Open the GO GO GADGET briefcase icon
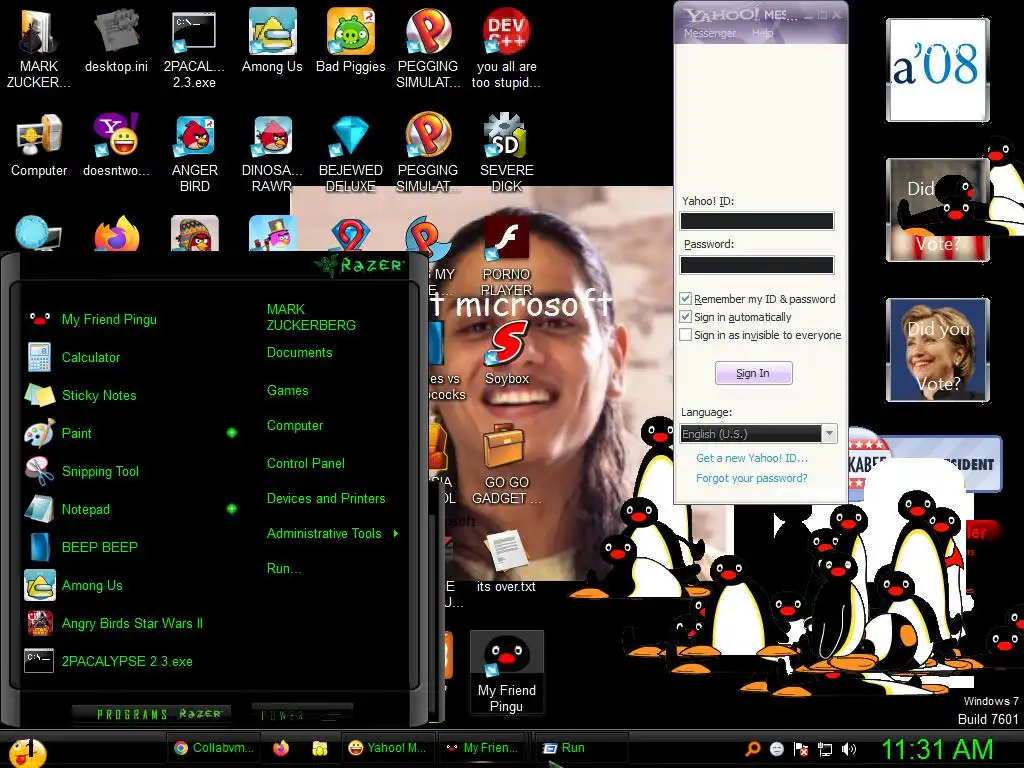The width and height of the screenshot is (1024, 768). pos(506,465)
